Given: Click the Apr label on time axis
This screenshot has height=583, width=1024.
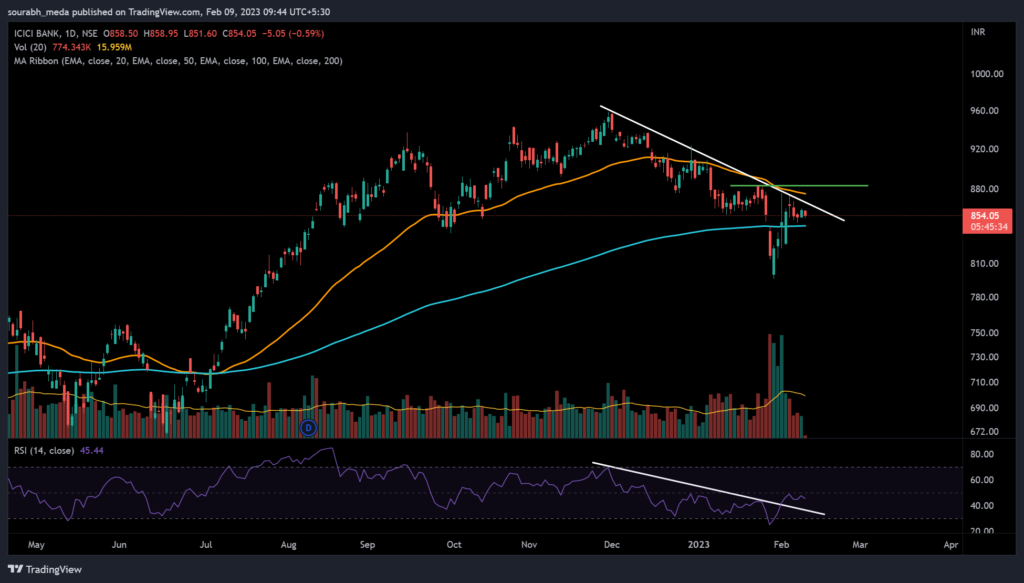Looking at the screenshot, I should point(952,544).
